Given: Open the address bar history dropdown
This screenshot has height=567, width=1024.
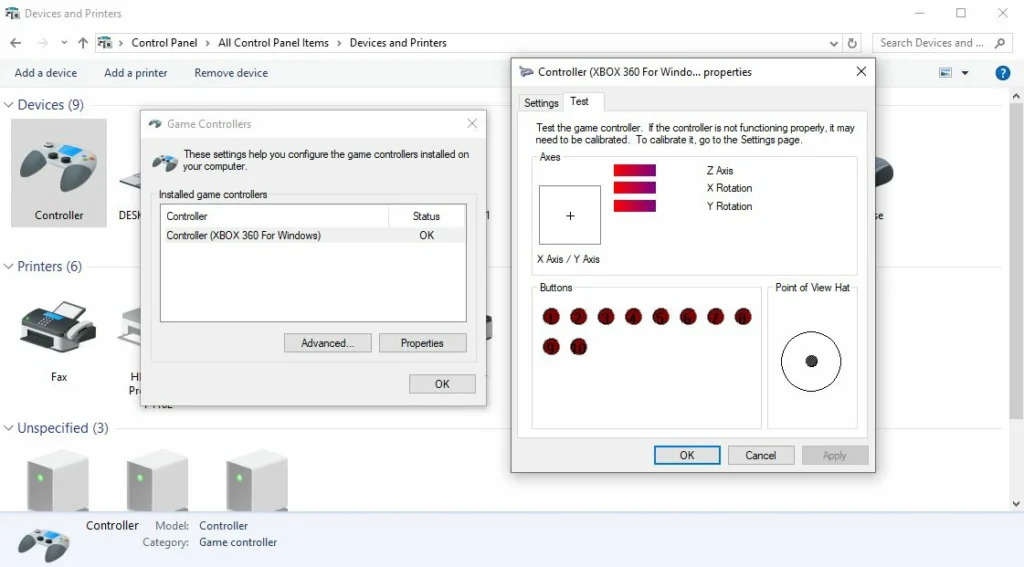Looking at the screenshot, I should (833, 43).
